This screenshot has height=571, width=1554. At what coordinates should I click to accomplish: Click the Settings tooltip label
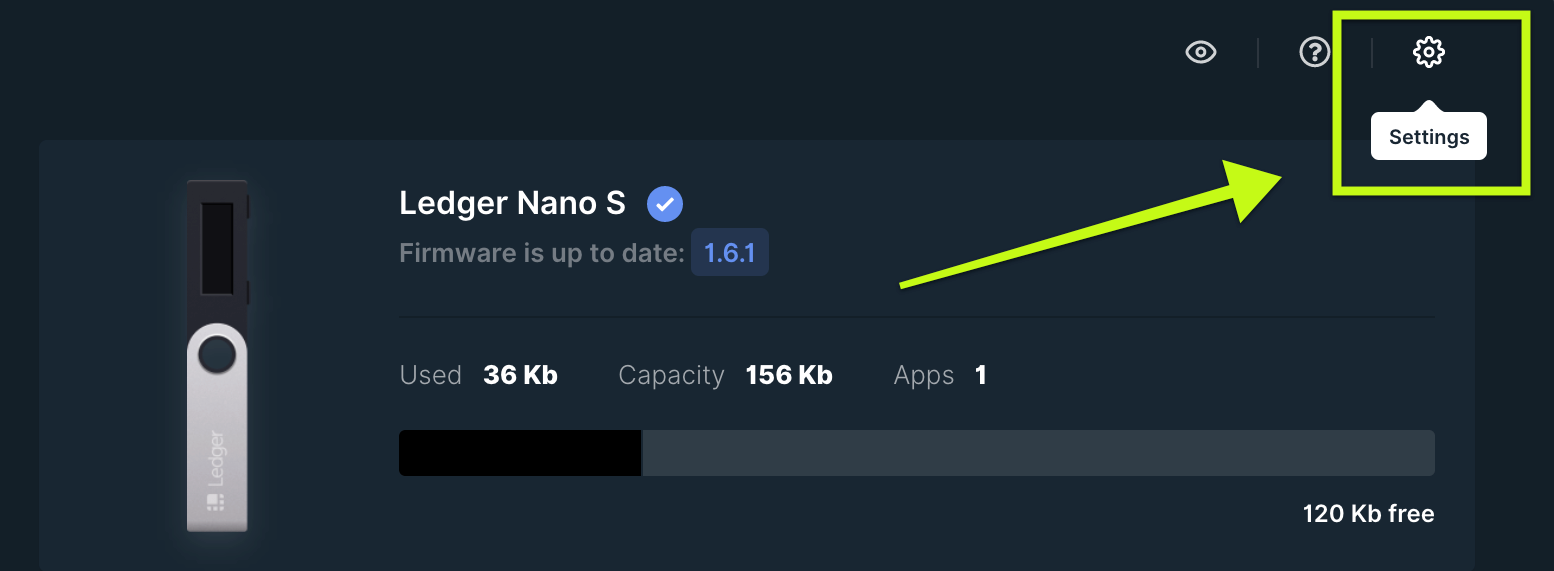pos(1429,137)
